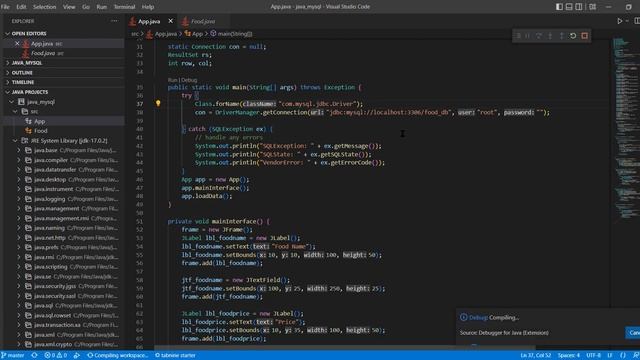Restart the debug session
Viewport: 640px width, 360px height.
click(573, 36)
